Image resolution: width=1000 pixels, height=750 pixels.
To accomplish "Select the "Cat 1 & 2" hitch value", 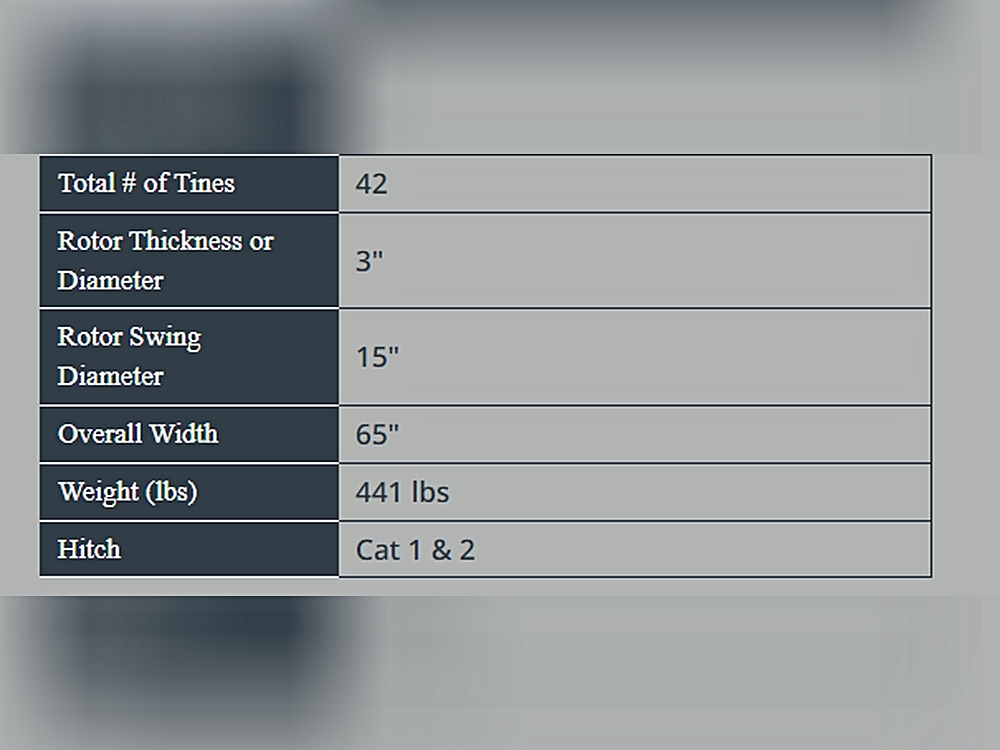I will [415, 550].
